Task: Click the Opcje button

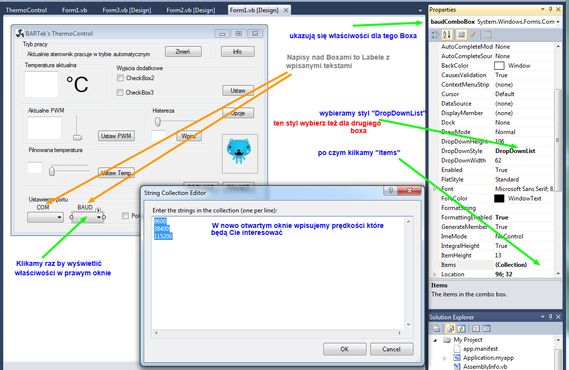Action: click(238, 113)
